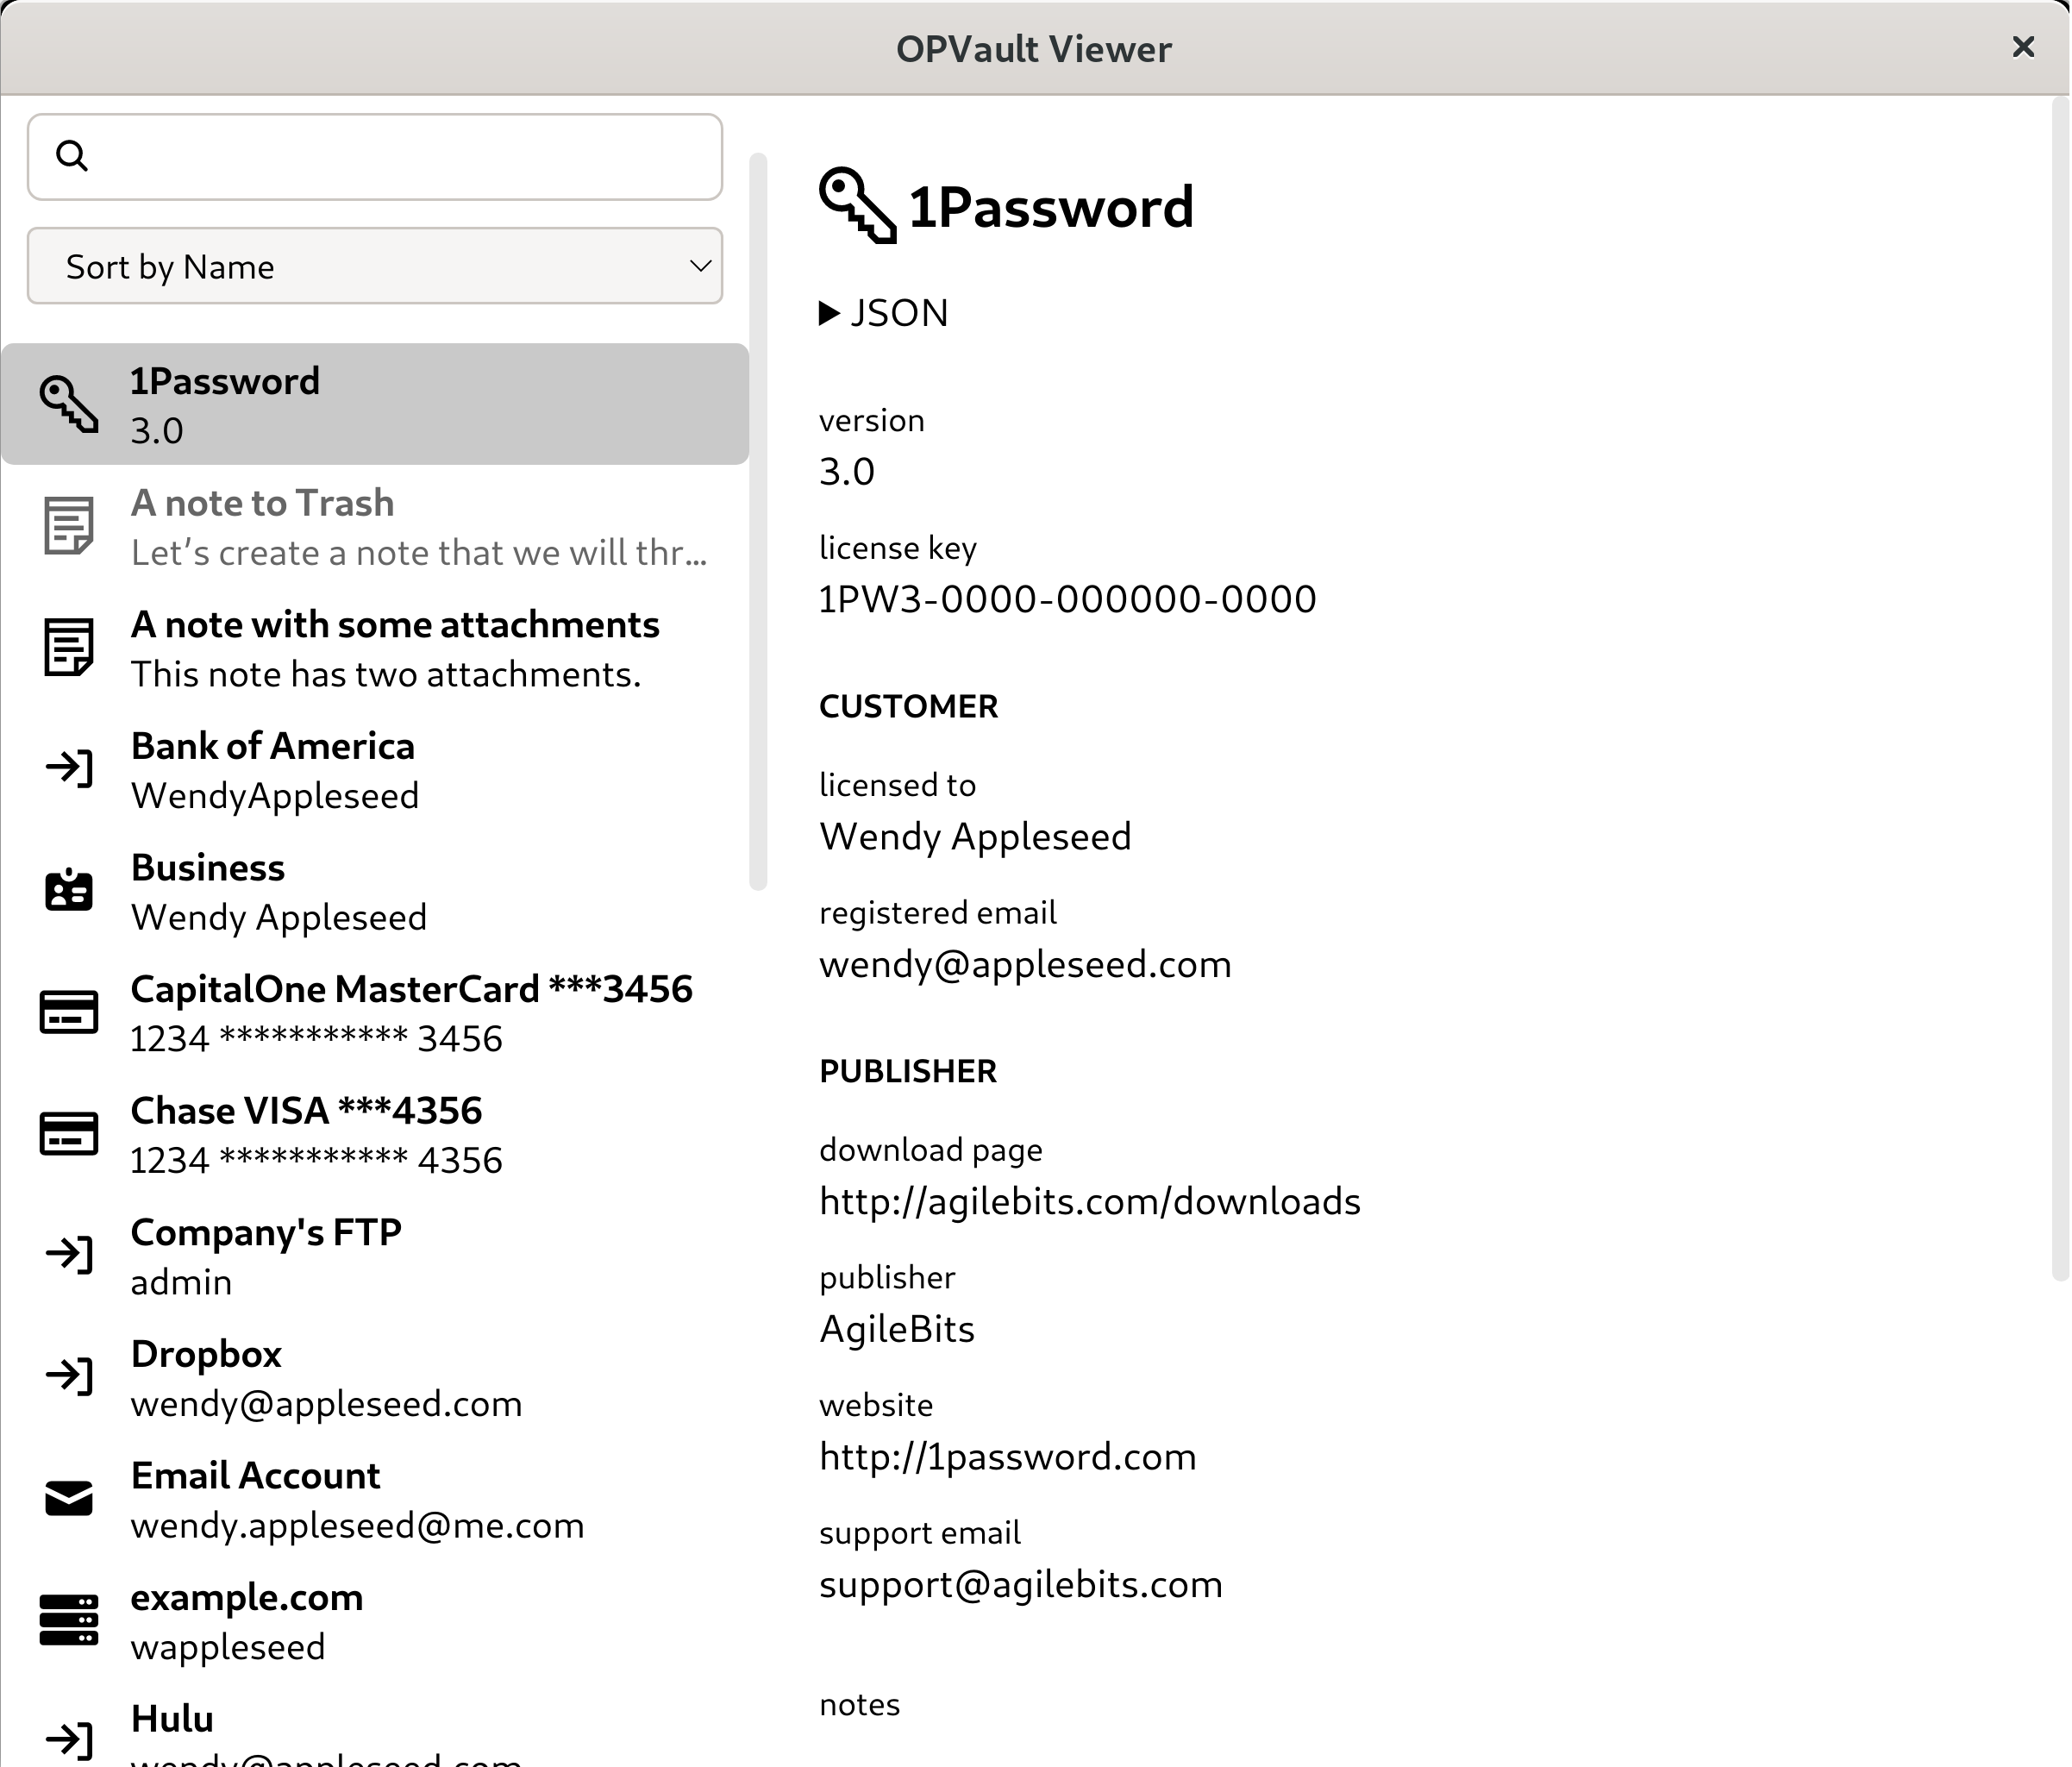The image size is (2072, 1767).
Task: Click the notes label at bottom
Action: tap(860, 1705)
